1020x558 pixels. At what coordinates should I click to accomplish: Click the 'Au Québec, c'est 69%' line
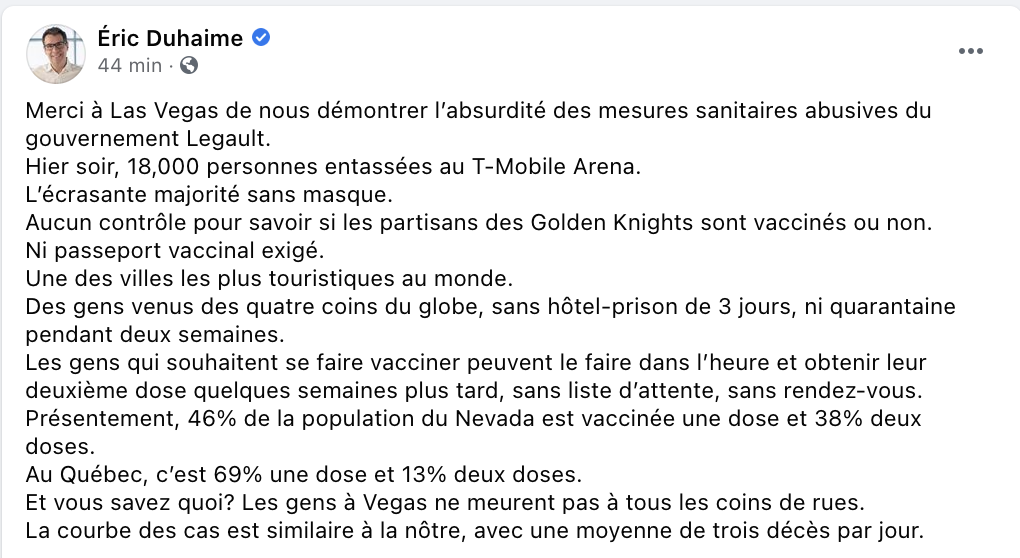(x=304, y=474)
